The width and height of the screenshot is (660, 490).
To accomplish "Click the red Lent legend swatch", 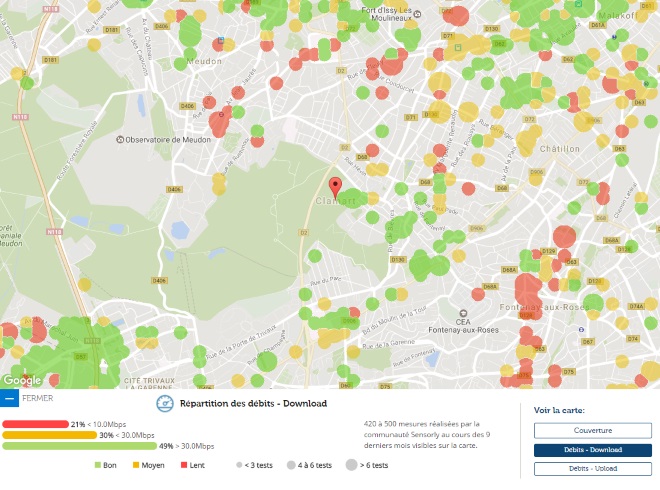I will click(183, 465).
